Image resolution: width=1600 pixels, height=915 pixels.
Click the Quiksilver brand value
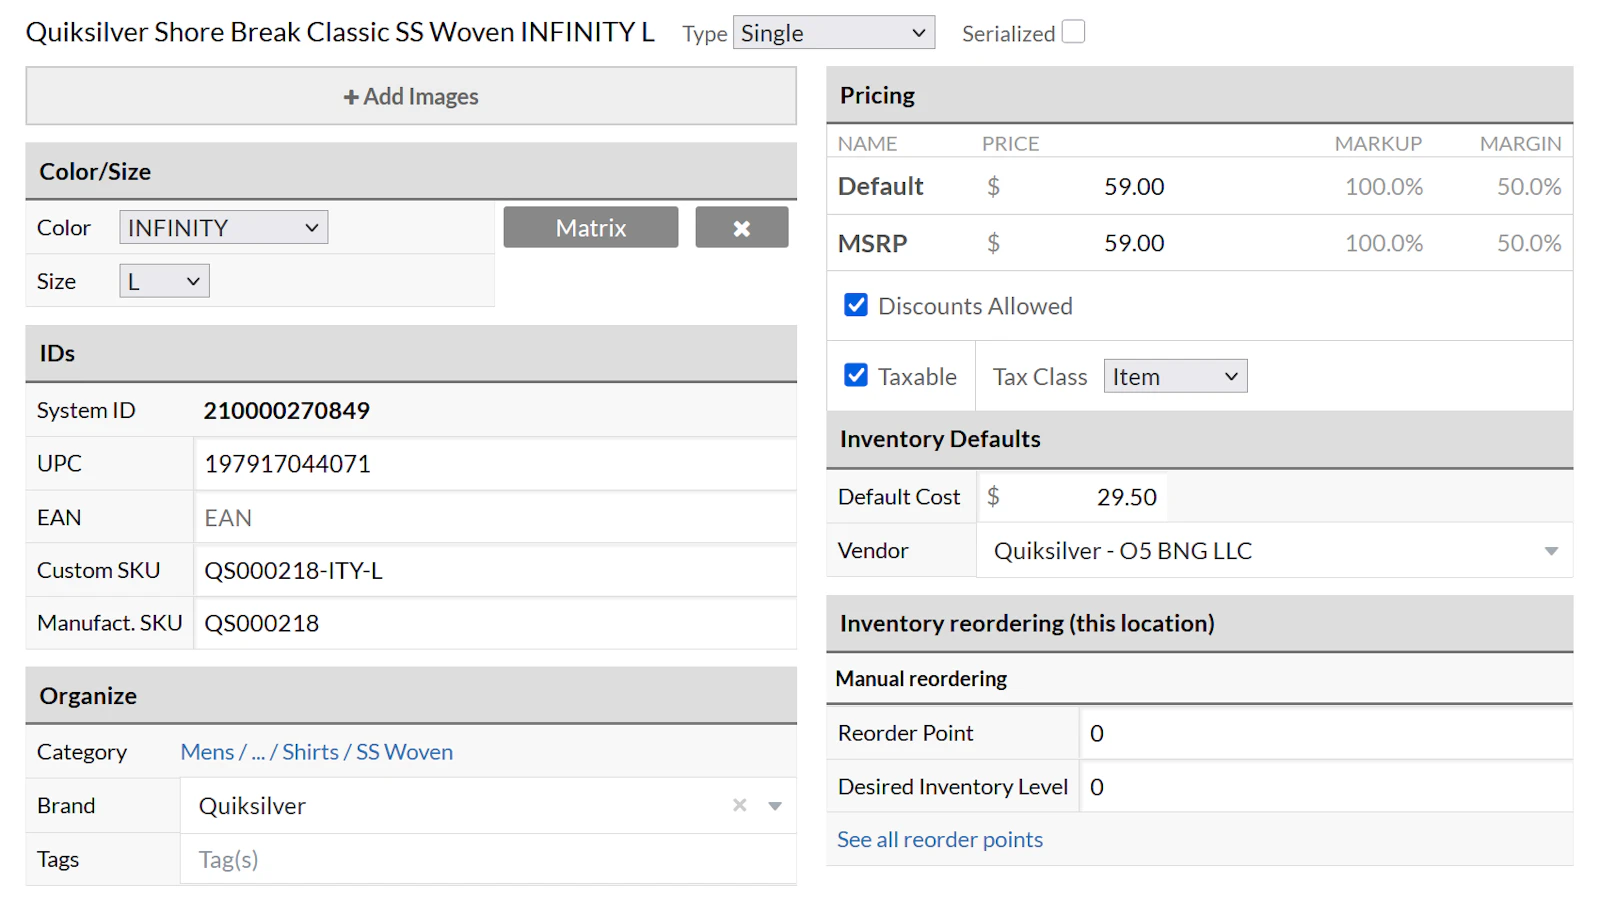[252, 806]
